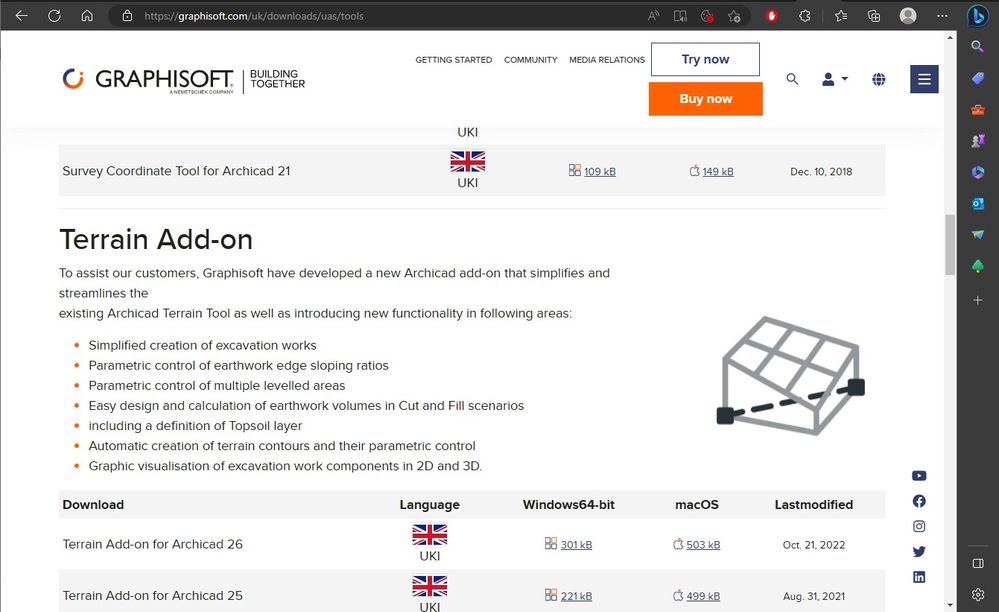Add a sidebar app with plus icon
This screenshot has height=612, width=999.
[977, 299]
